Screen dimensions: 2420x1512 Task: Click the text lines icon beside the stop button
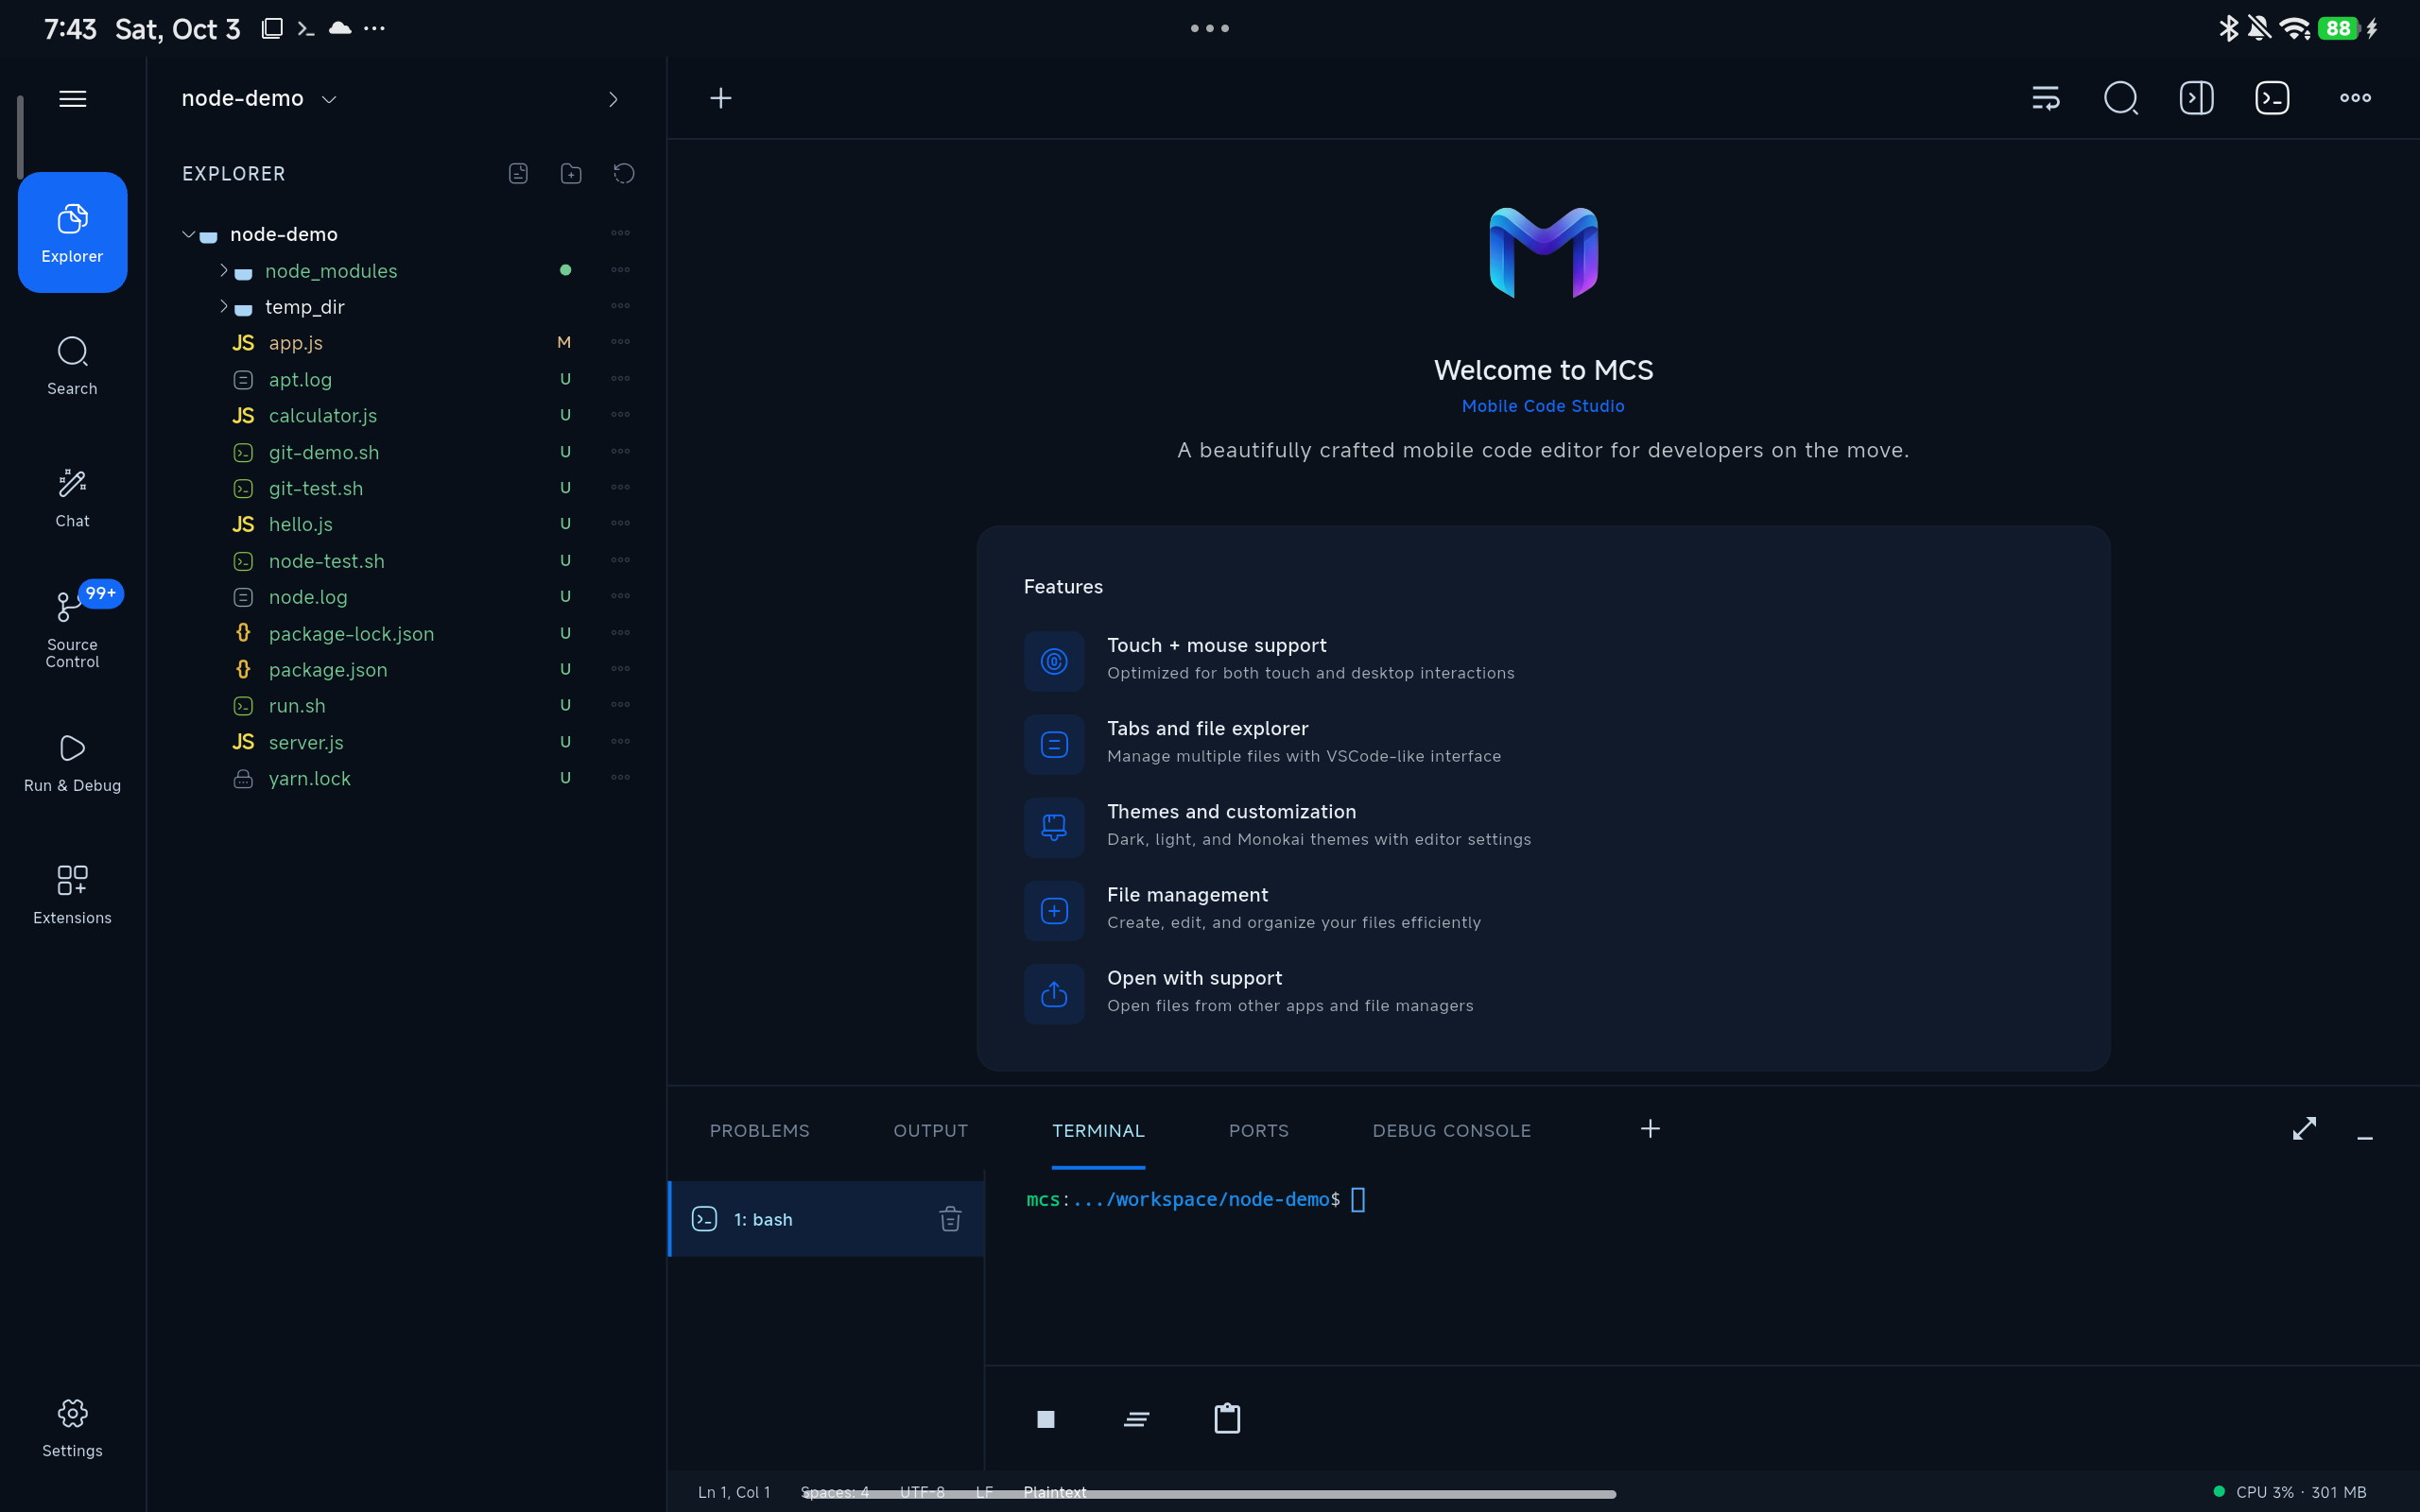click(1136, 1419)
